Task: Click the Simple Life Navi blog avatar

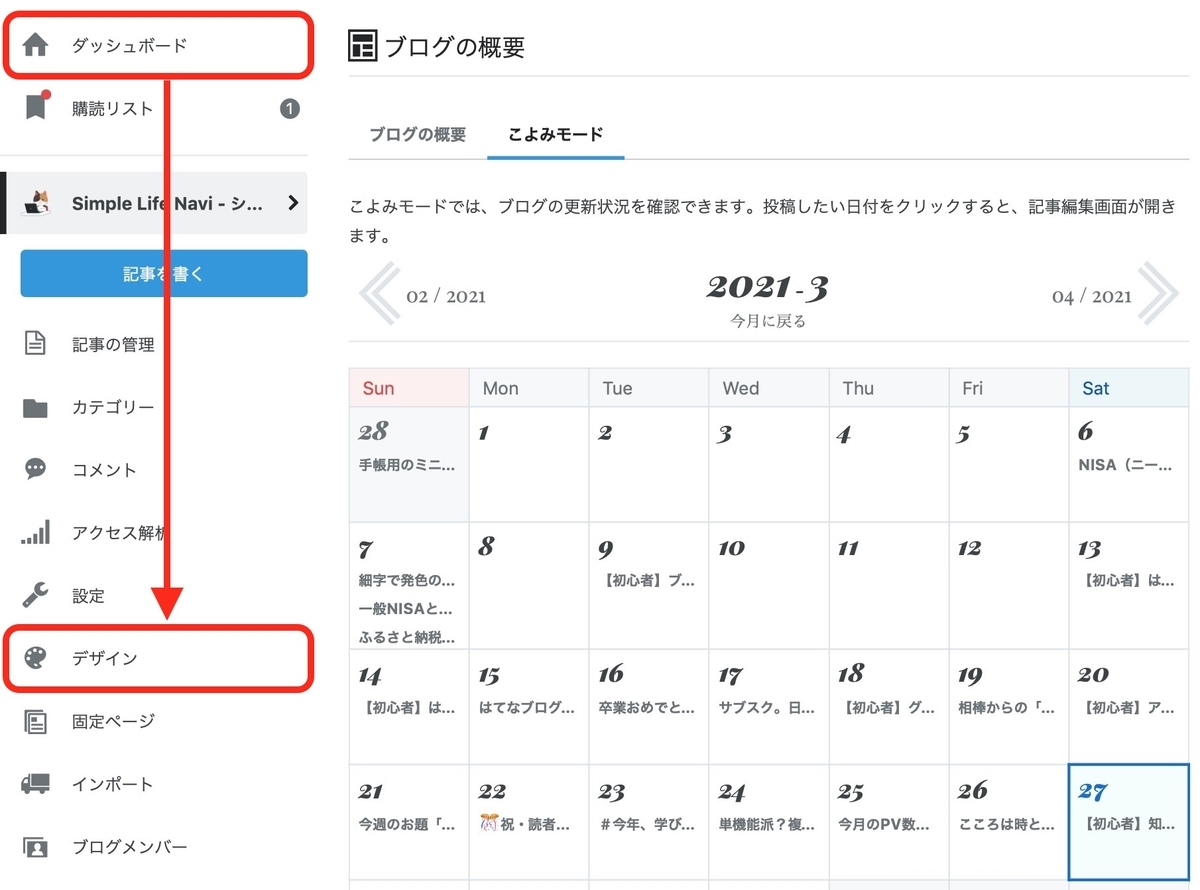Action: pyautogui.click(x=38, y=203)
